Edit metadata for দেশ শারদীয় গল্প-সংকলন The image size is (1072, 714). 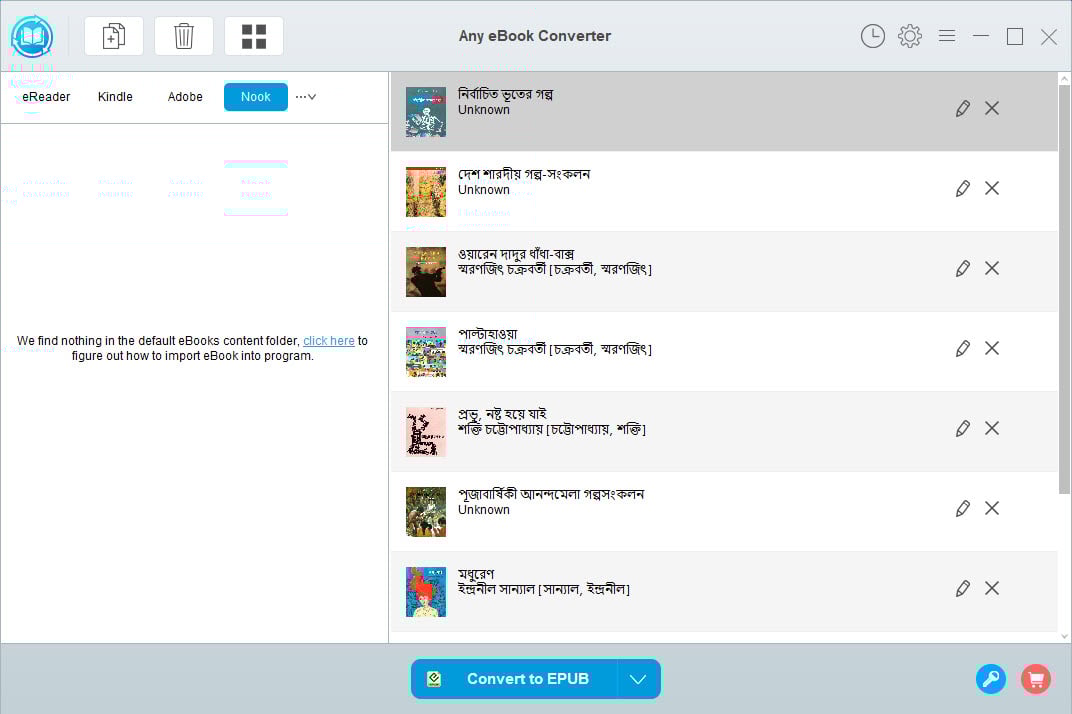coord(963,188)
